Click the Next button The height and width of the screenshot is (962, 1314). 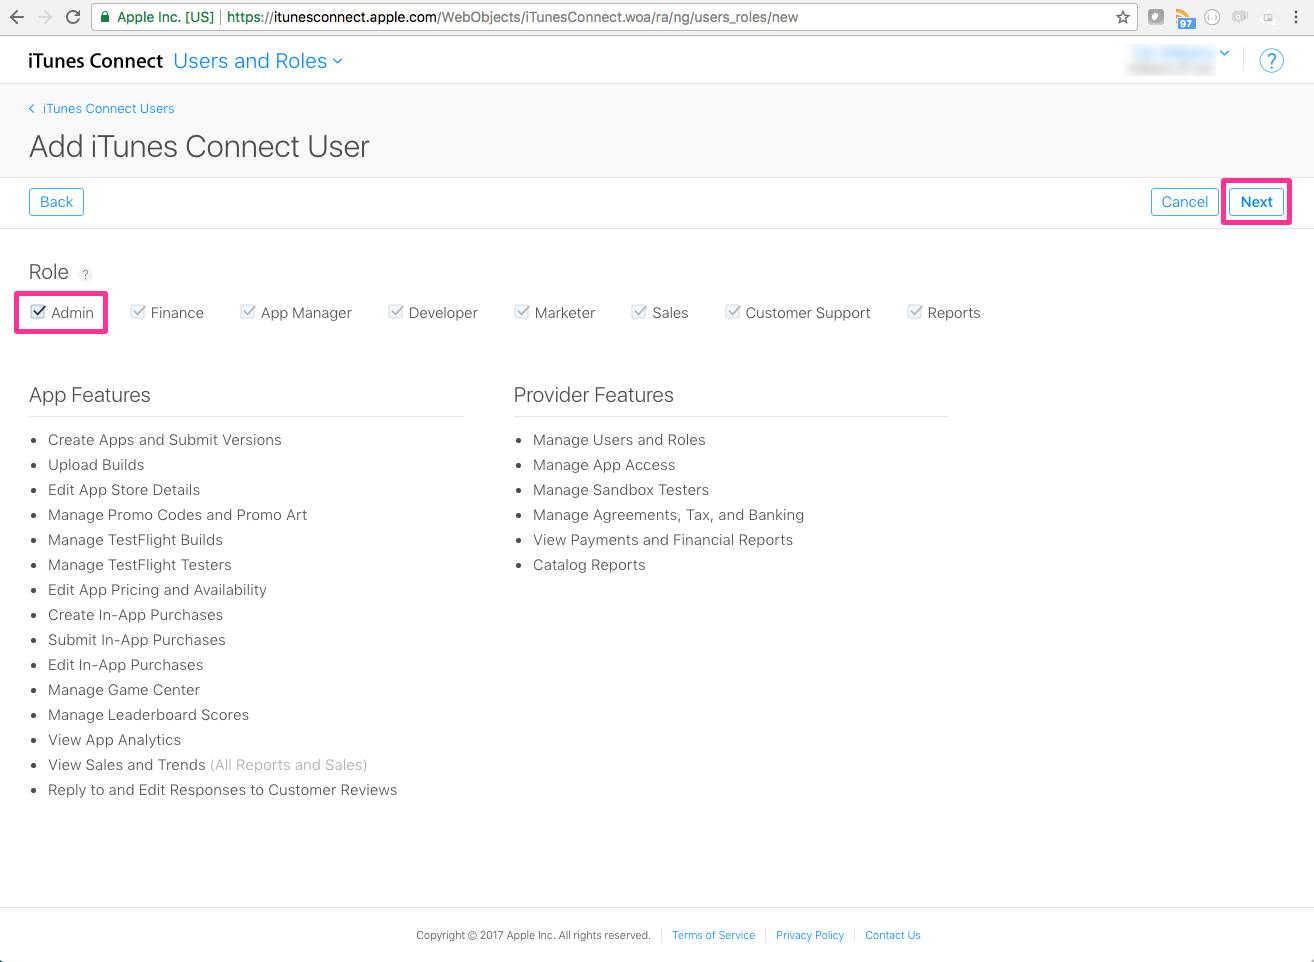click(1256, 202)
